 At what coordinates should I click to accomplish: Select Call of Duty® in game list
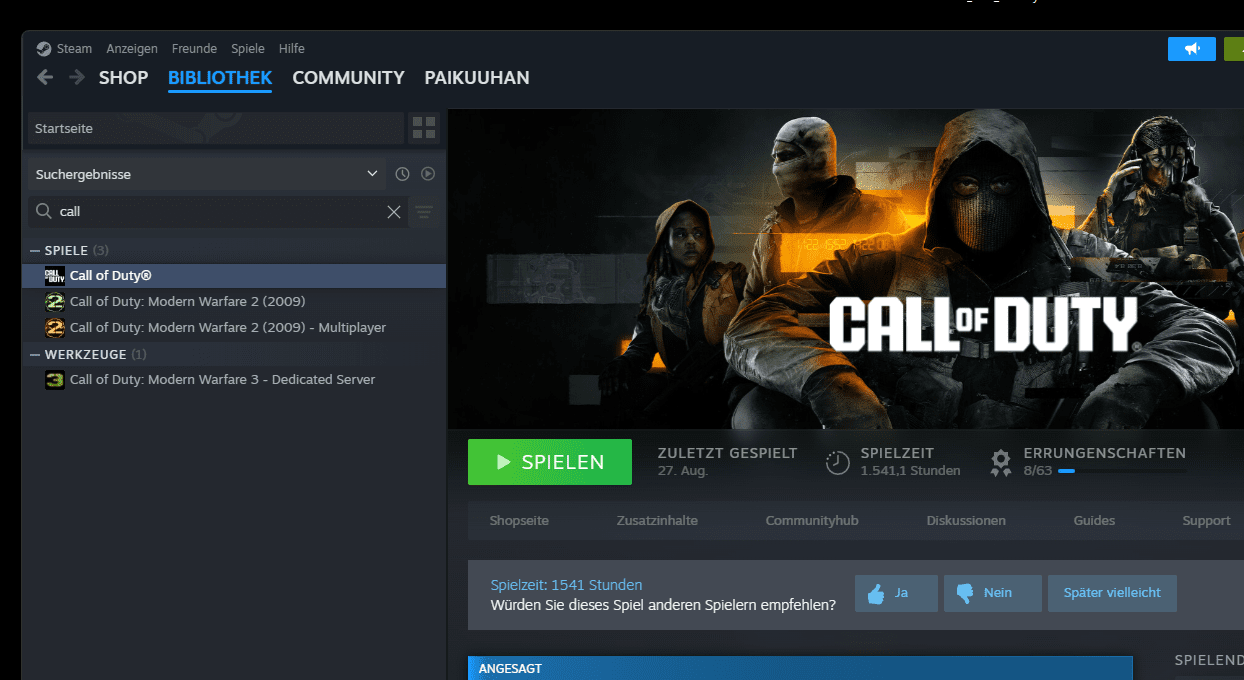[x=234, y=276]
